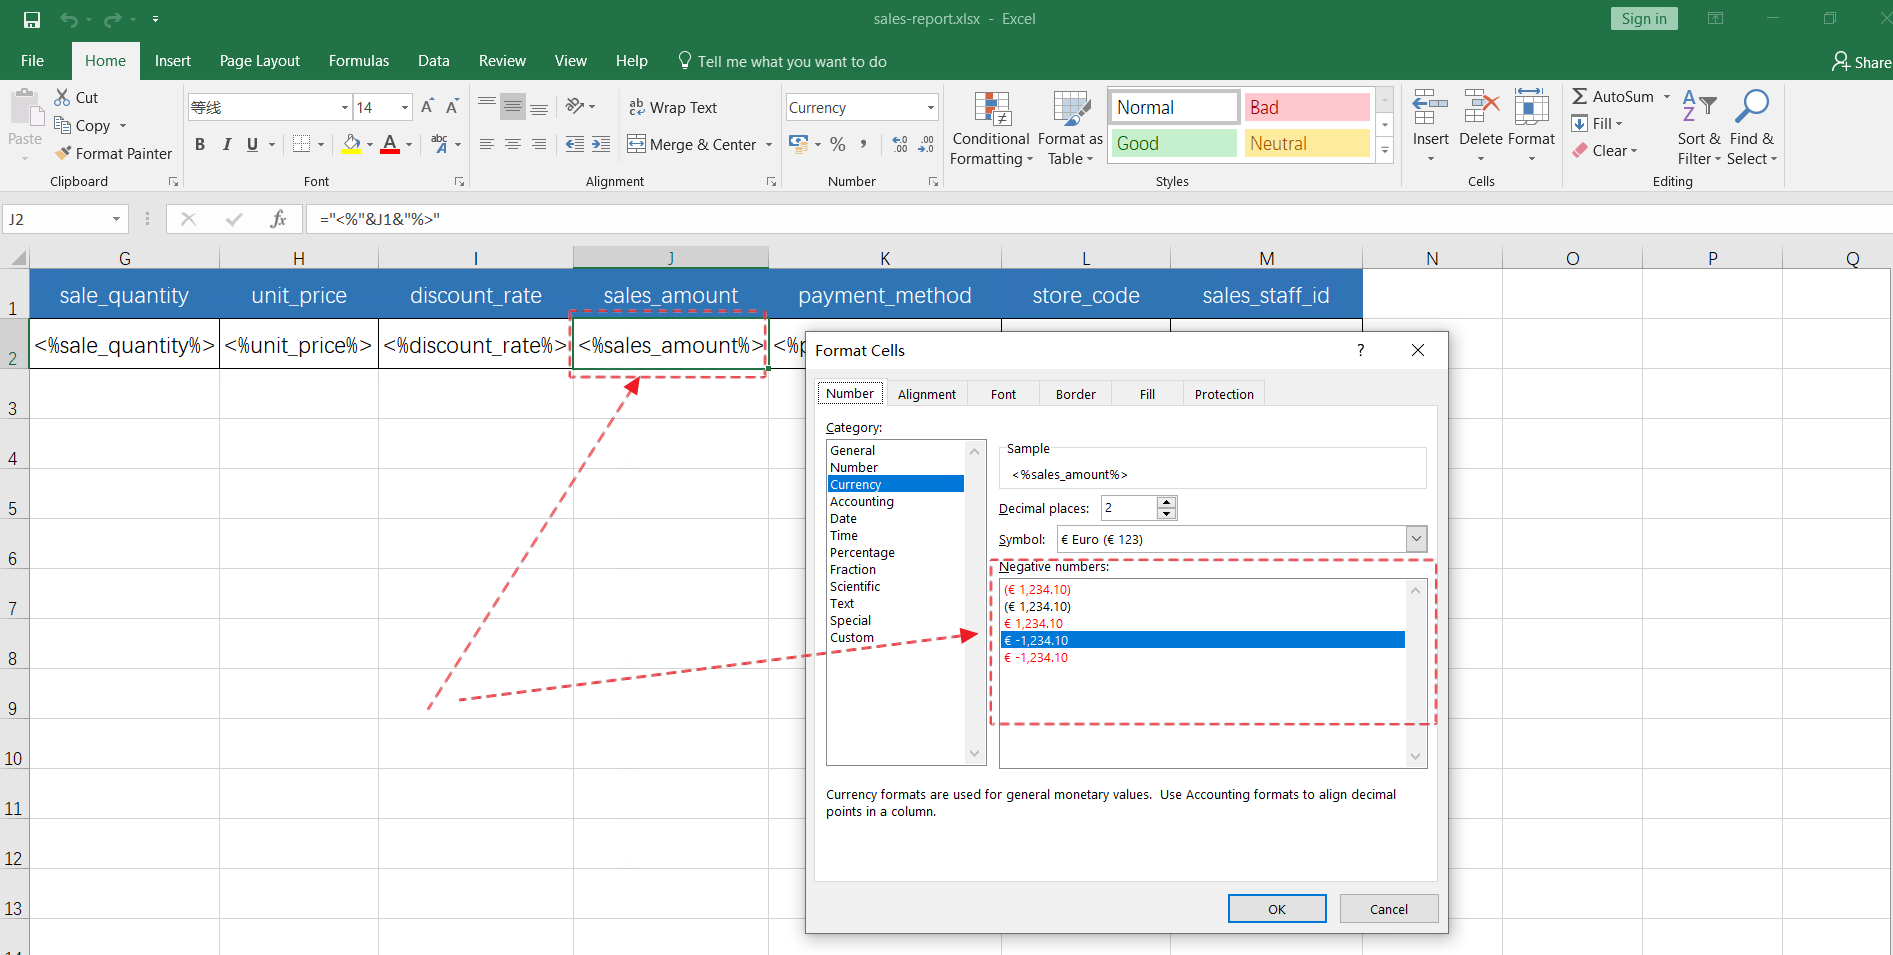Open Font dialog launcher

459,182
